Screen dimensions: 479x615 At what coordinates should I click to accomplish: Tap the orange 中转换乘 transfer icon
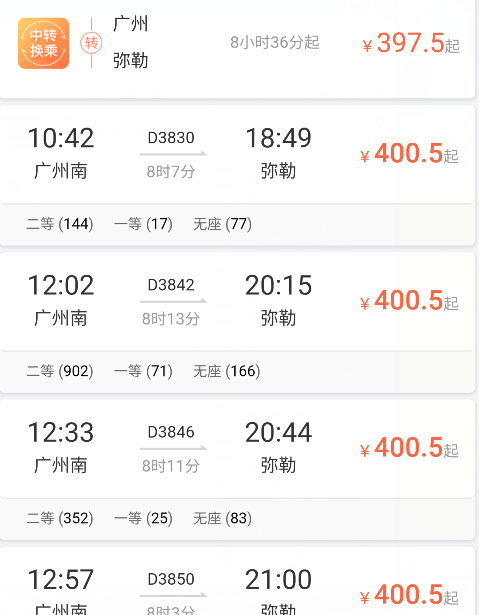pos(44,43)
